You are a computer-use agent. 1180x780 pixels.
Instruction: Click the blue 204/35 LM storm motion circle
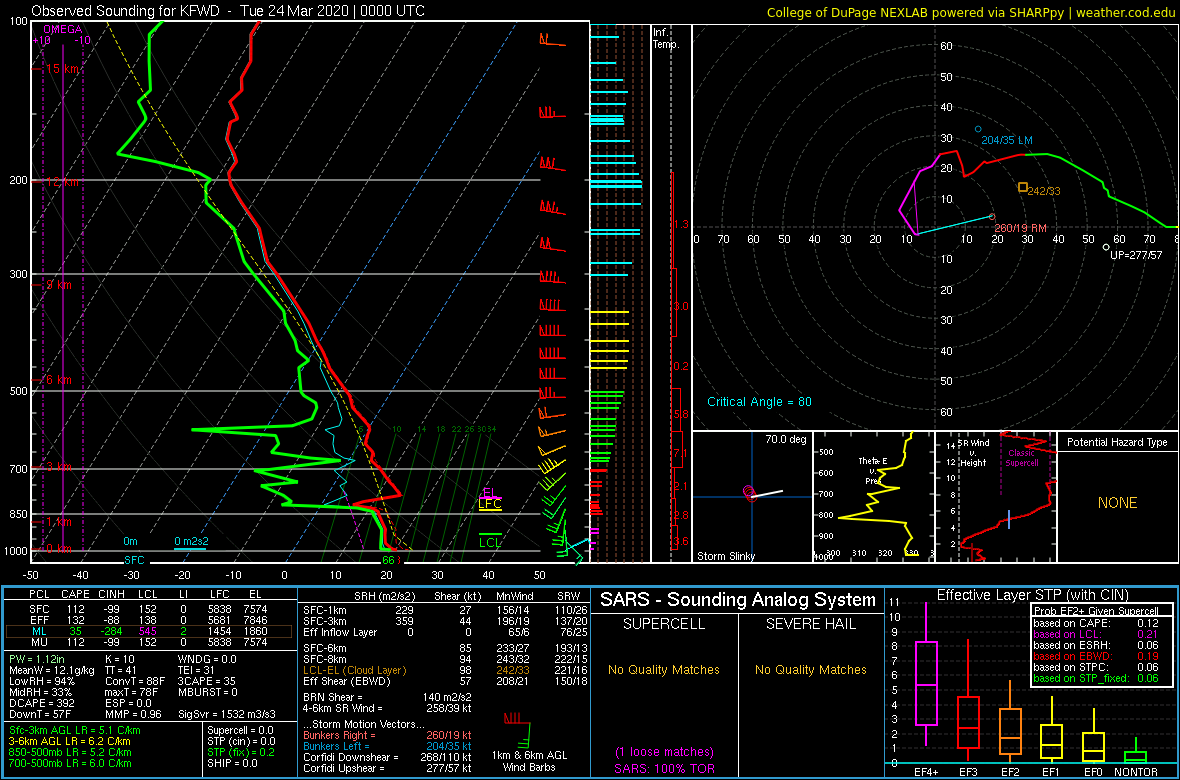(978, 129)
